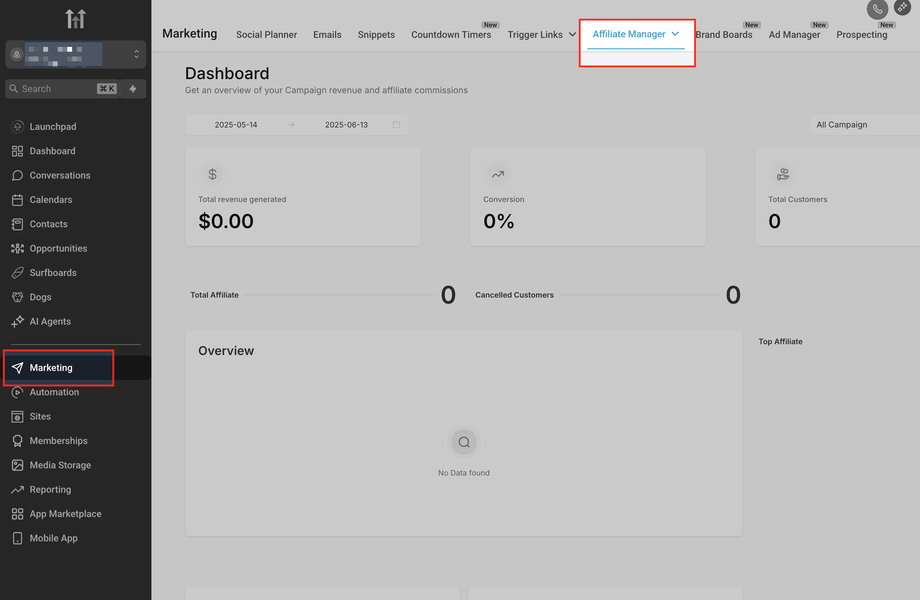
Task: Click the Media Storage image icon
Action: coord(18,465)
